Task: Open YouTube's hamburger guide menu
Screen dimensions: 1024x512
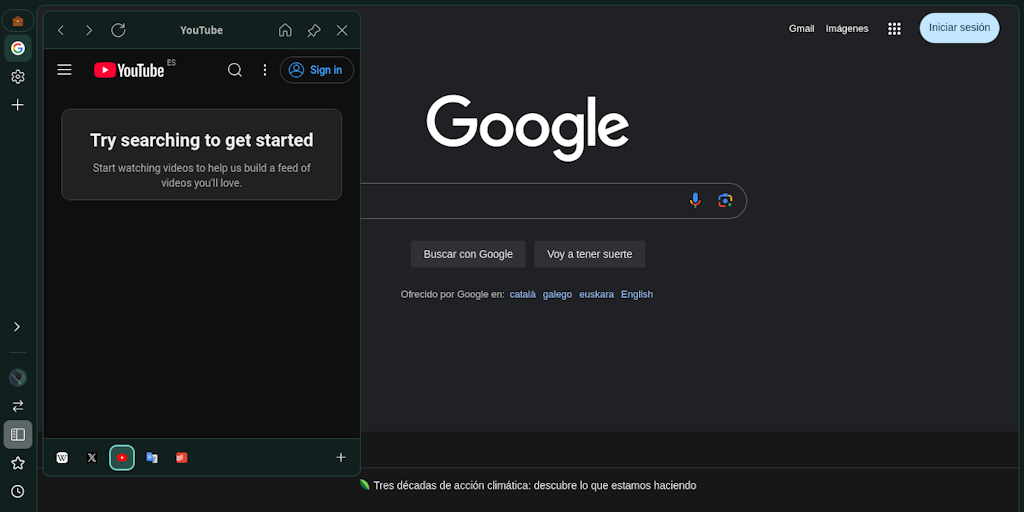Action: pos(65,70)
